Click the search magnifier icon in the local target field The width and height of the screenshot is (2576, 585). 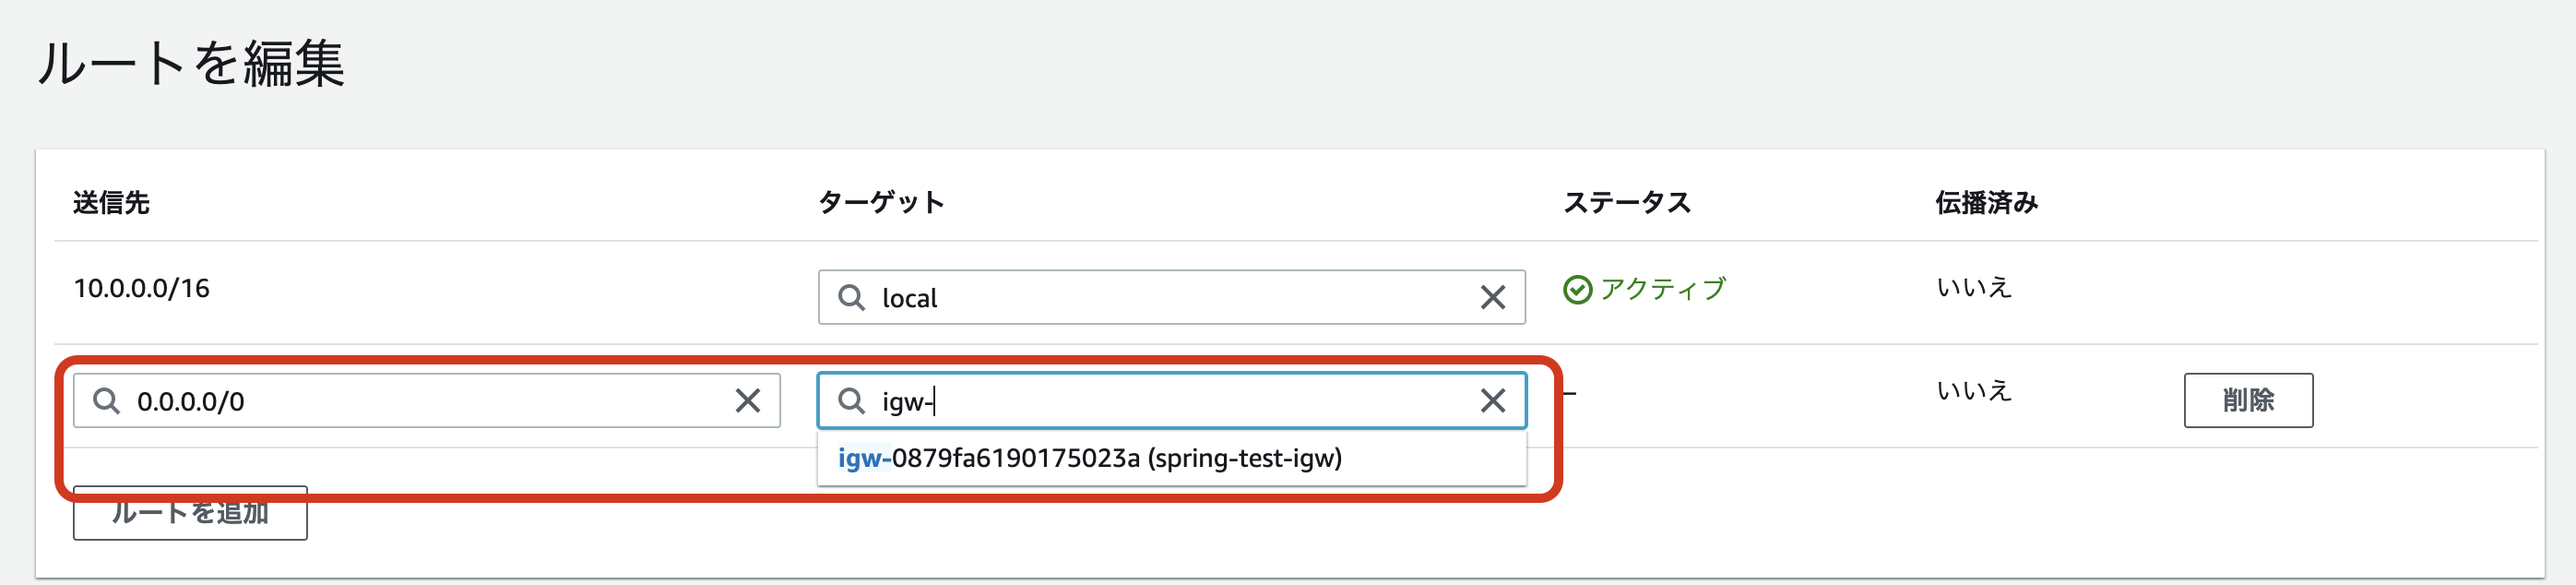851,297
